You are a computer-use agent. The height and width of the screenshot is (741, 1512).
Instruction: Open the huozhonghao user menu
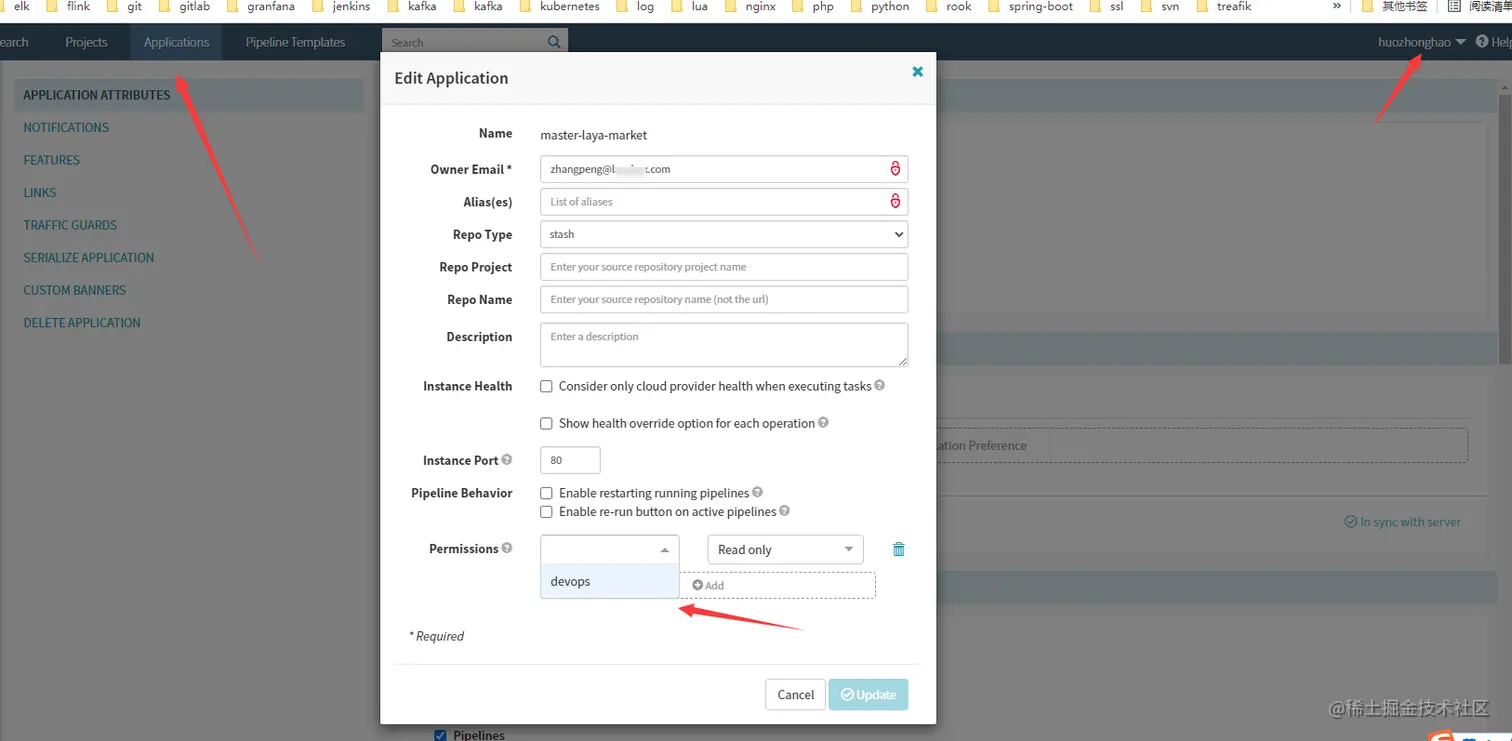click(x=1421, y=42)
